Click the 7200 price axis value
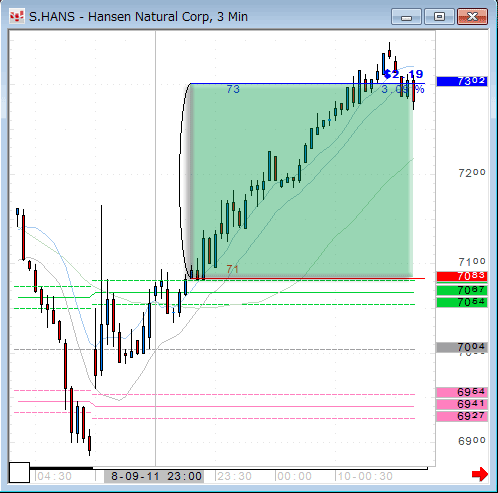498x493 pixels. [472, 173]
